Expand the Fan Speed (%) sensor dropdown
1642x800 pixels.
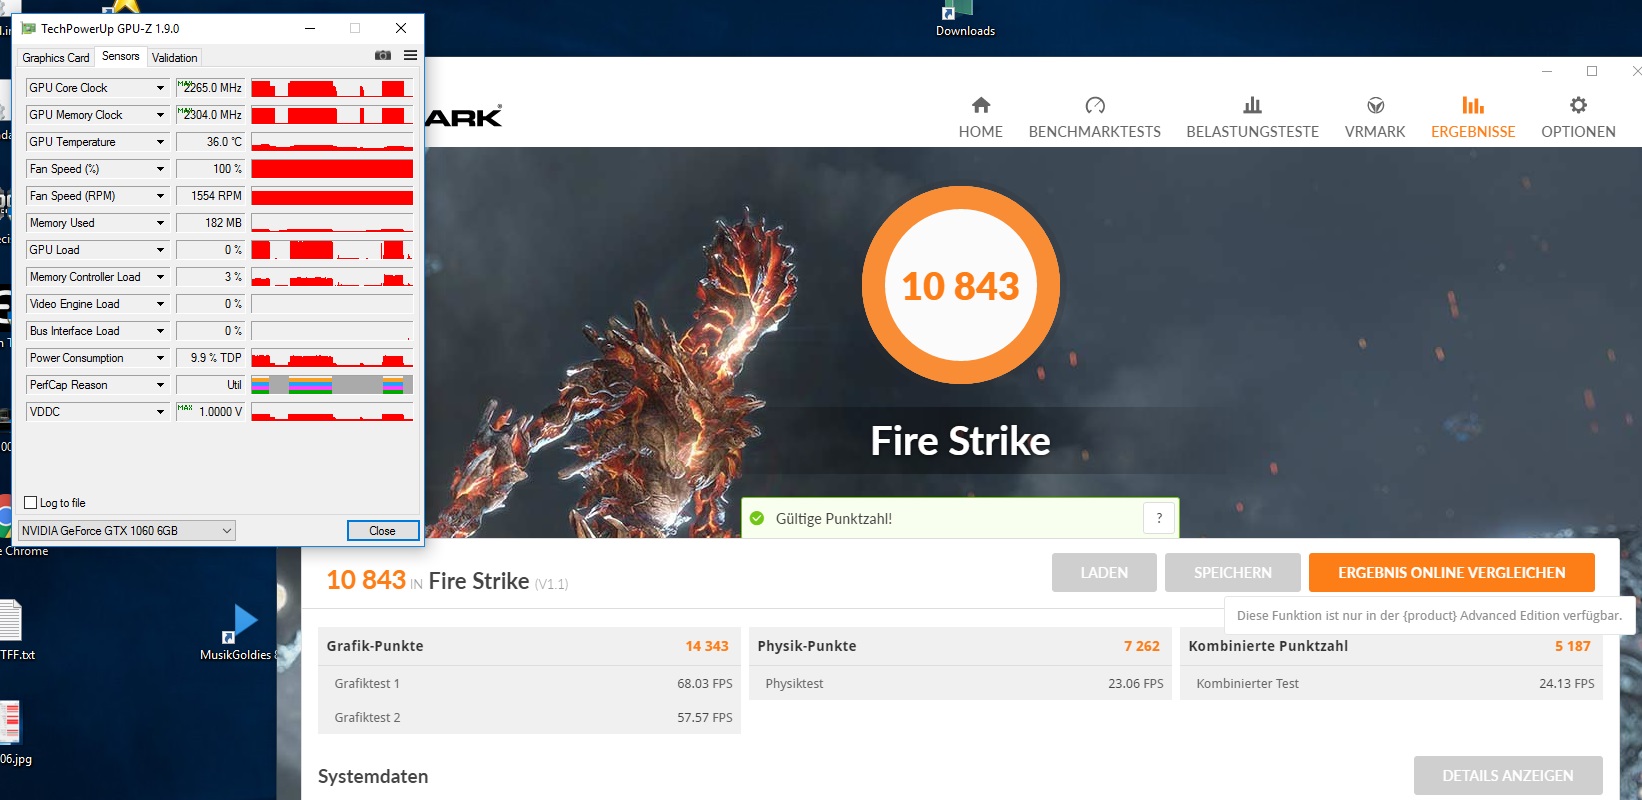pyautogui.click(x=160, y=169)
